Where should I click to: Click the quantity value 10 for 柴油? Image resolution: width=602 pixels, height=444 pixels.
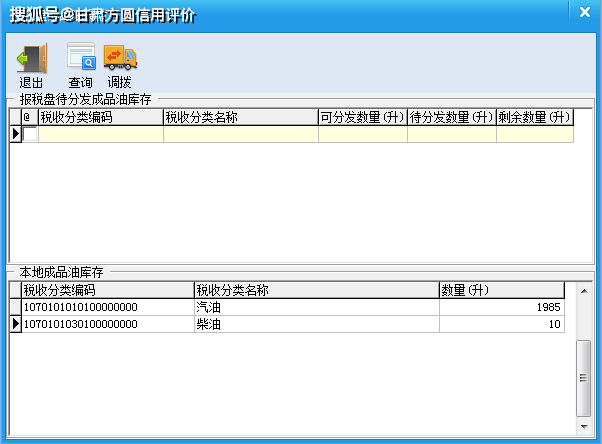pyautogui.click(x=554, y=324)
